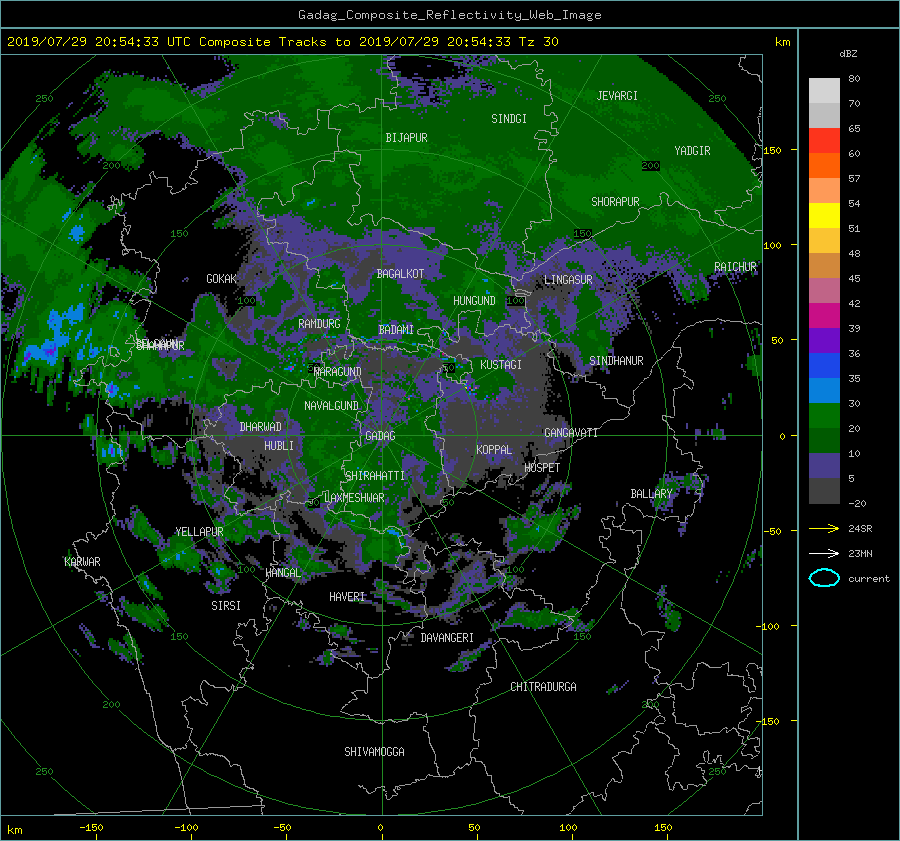Click the blue 35–36 dBZ swatch

click(824, 366)
